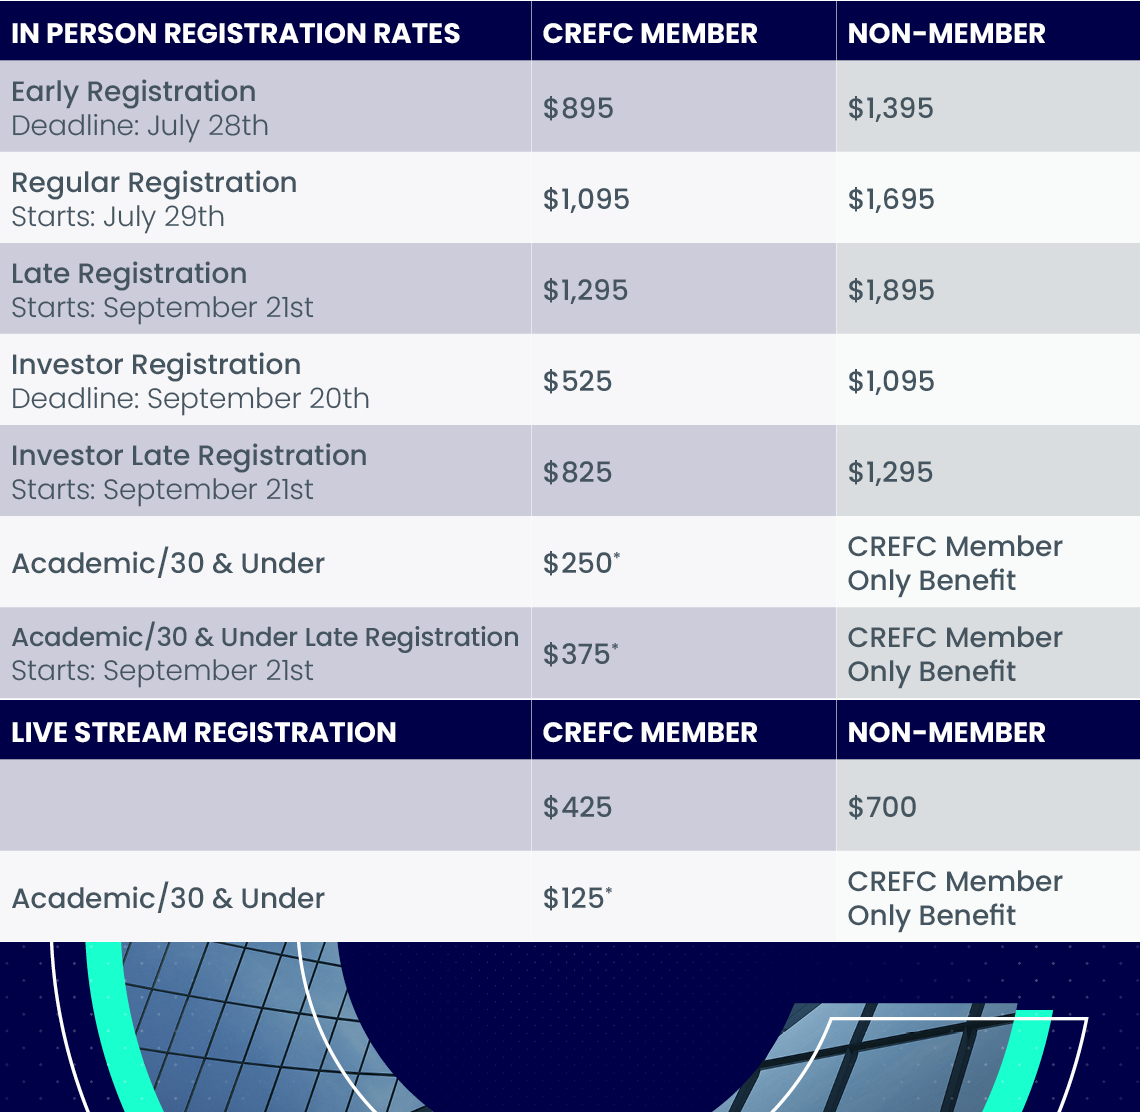Select the $1,695 non-member regular rate
The image size is (1140, 1112).
tap(891, 199)
